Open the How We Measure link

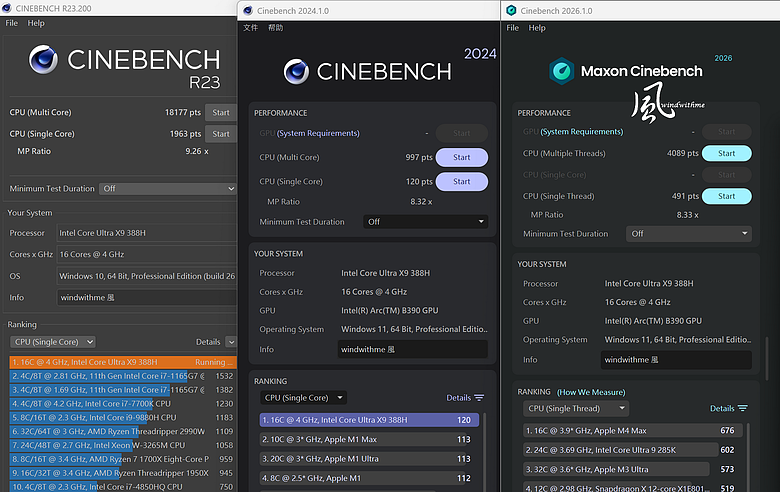pyautogui.click(x=591, y=392)
